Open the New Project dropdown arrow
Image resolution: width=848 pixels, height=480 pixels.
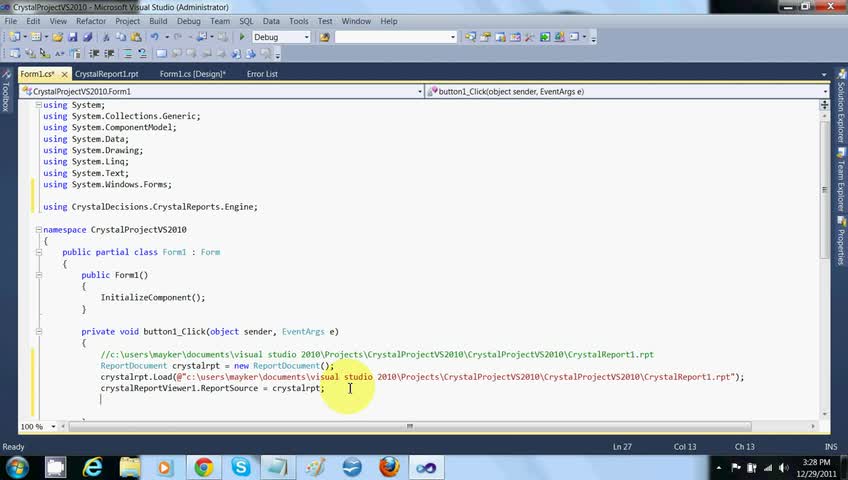25,37
